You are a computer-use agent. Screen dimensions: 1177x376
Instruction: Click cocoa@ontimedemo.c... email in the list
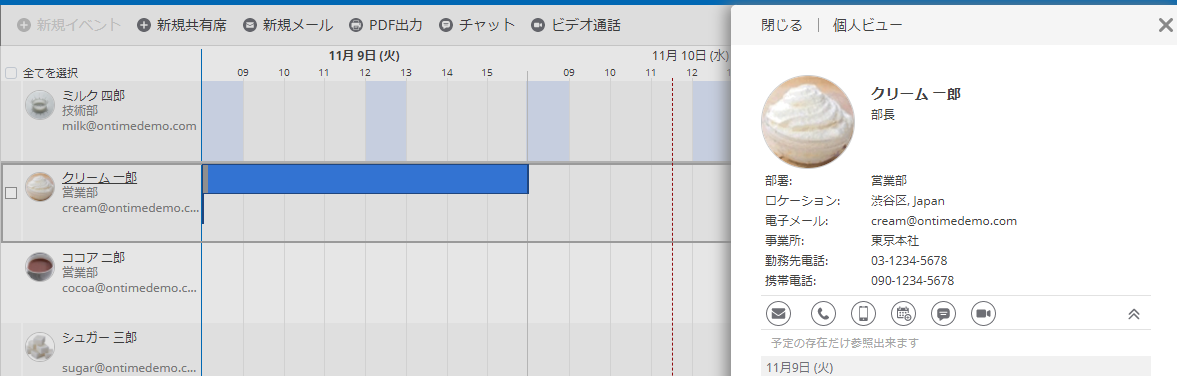point(129,288)
